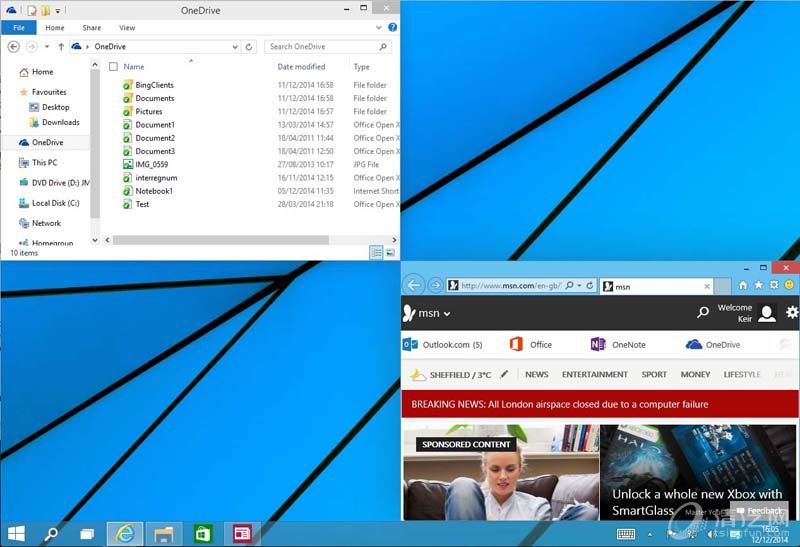The height and width of the screenshot is (547, 800).
Task: Edit weather location with pencil icon
Action: tap(504, 375)
